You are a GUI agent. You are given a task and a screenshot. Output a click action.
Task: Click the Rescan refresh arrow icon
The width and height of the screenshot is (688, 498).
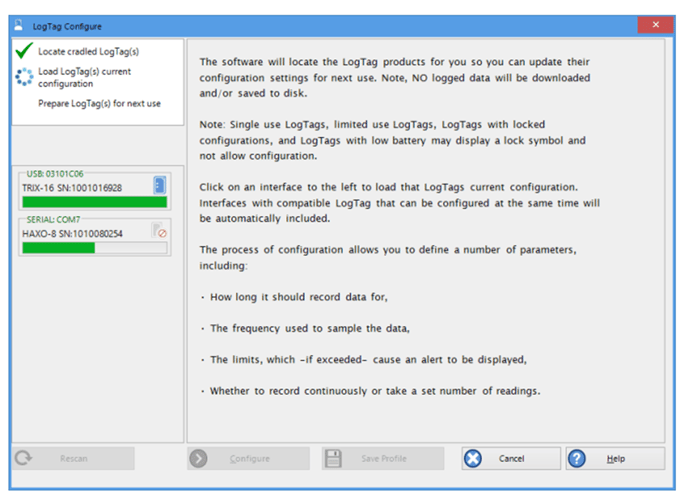(23, 459)
